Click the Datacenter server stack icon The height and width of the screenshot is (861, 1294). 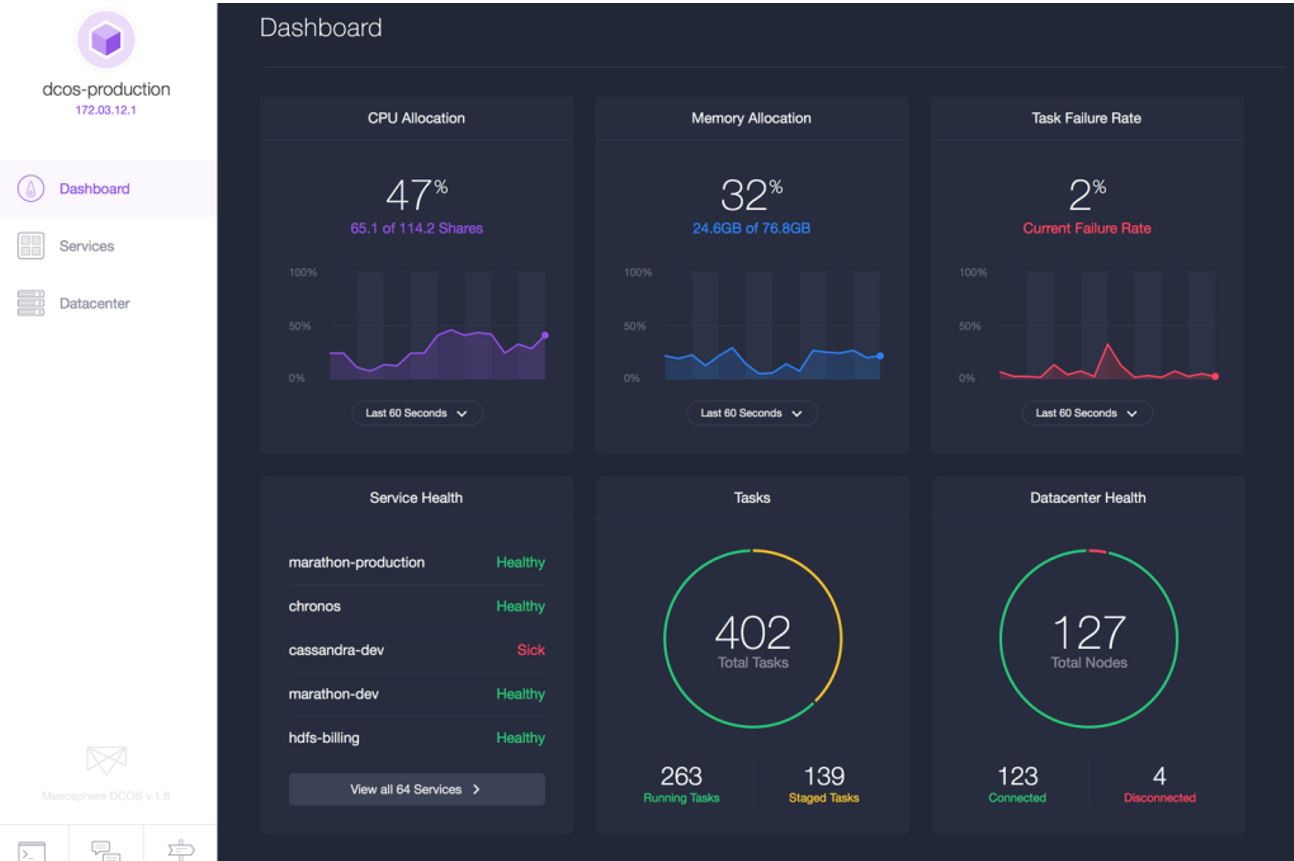(30, 303)
